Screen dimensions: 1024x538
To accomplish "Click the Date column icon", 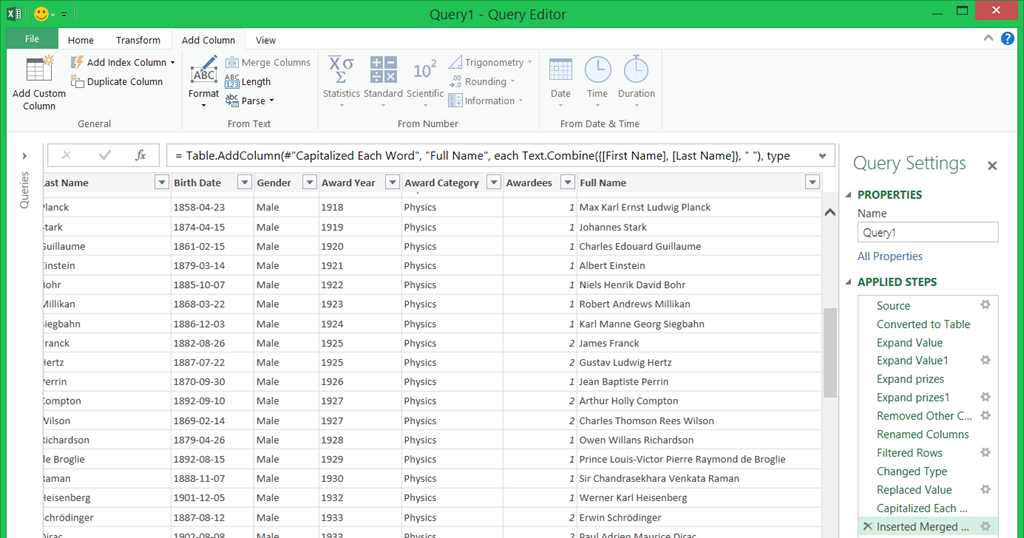I will [x=561, y=70].
